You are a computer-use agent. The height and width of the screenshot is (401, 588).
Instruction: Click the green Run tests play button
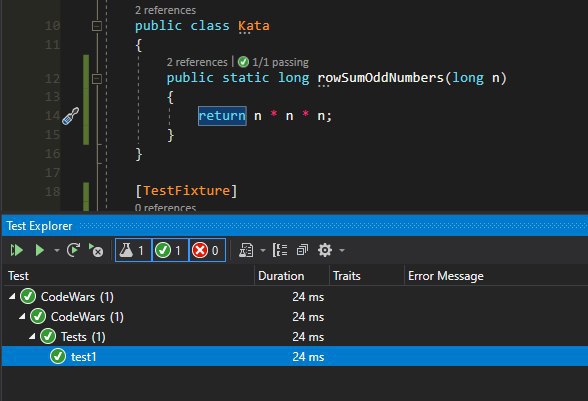(x=39, y=250)
